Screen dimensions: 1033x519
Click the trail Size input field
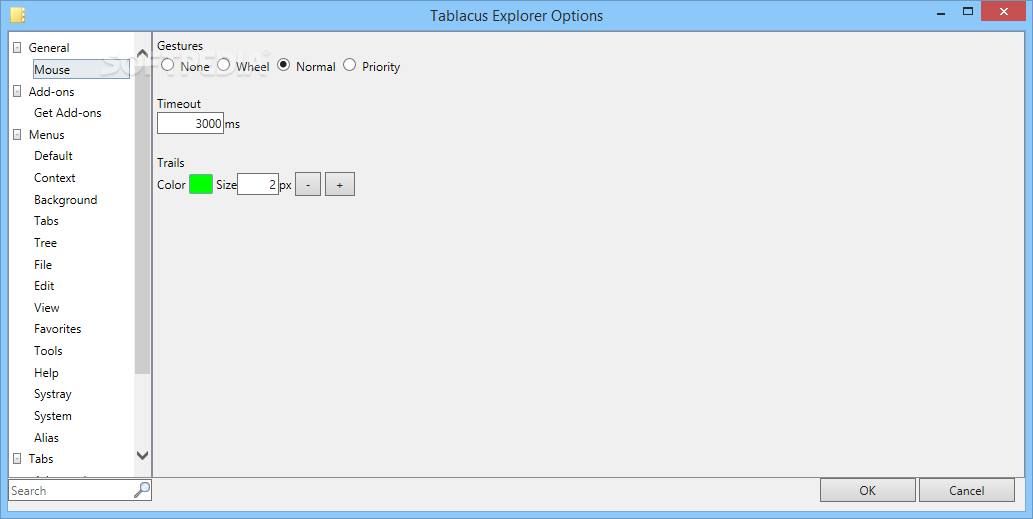[x=258, y=184]
